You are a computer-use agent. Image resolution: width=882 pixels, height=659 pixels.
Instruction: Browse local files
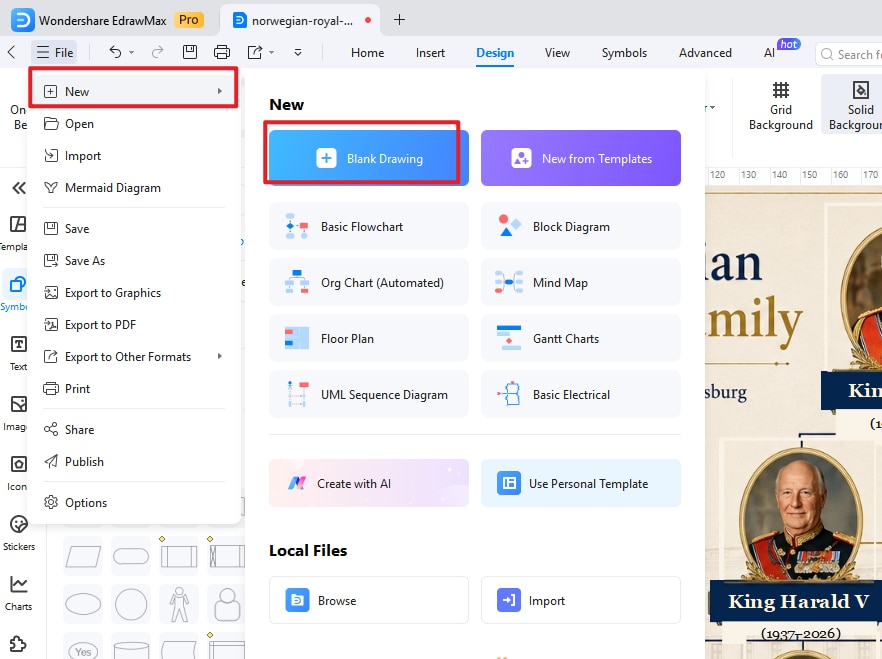click(x=368, y=600)
